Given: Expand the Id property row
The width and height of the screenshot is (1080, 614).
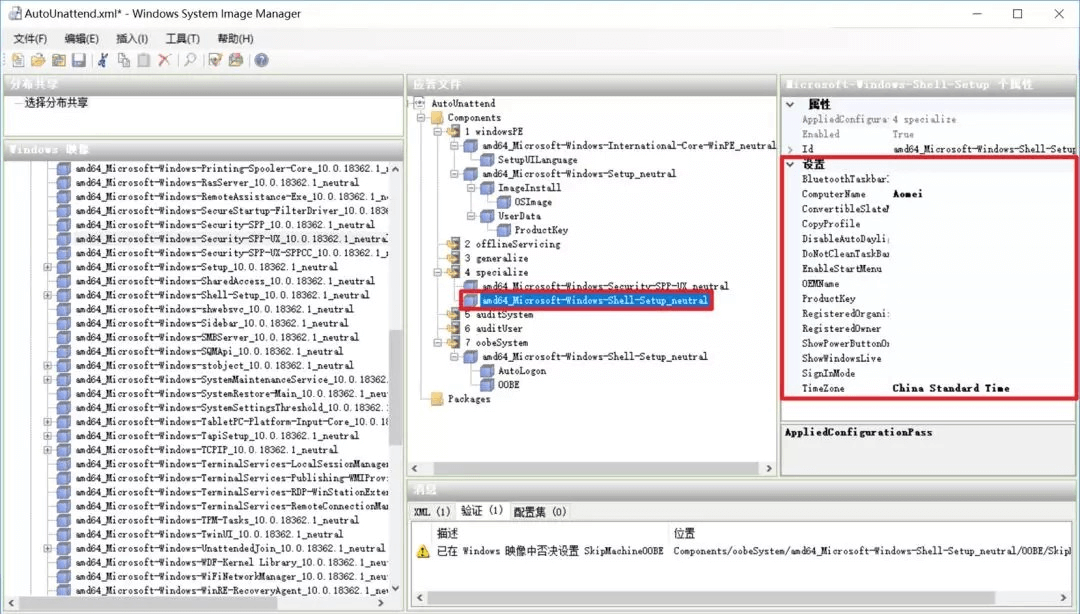Looking at the screenshot, I should click(x=790, y=149).
